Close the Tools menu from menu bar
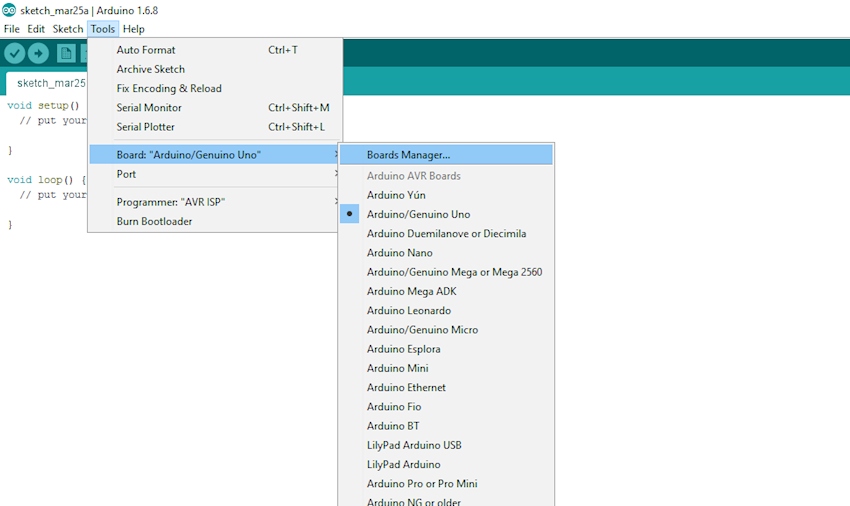 pyautogui.click(x=102, y=29)
